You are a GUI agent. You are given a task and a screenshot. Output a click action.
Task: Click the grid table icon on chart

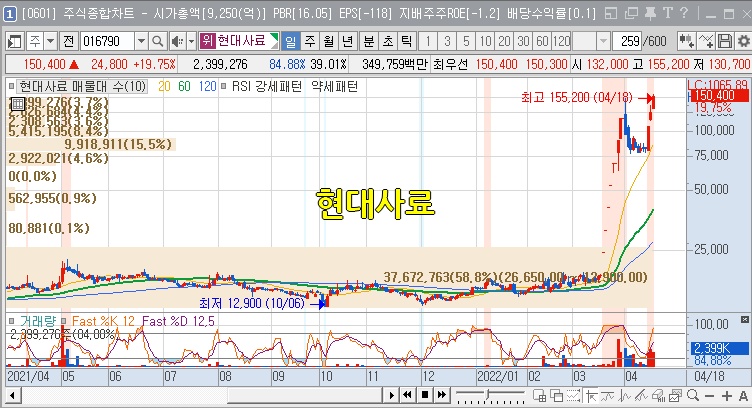18,104
